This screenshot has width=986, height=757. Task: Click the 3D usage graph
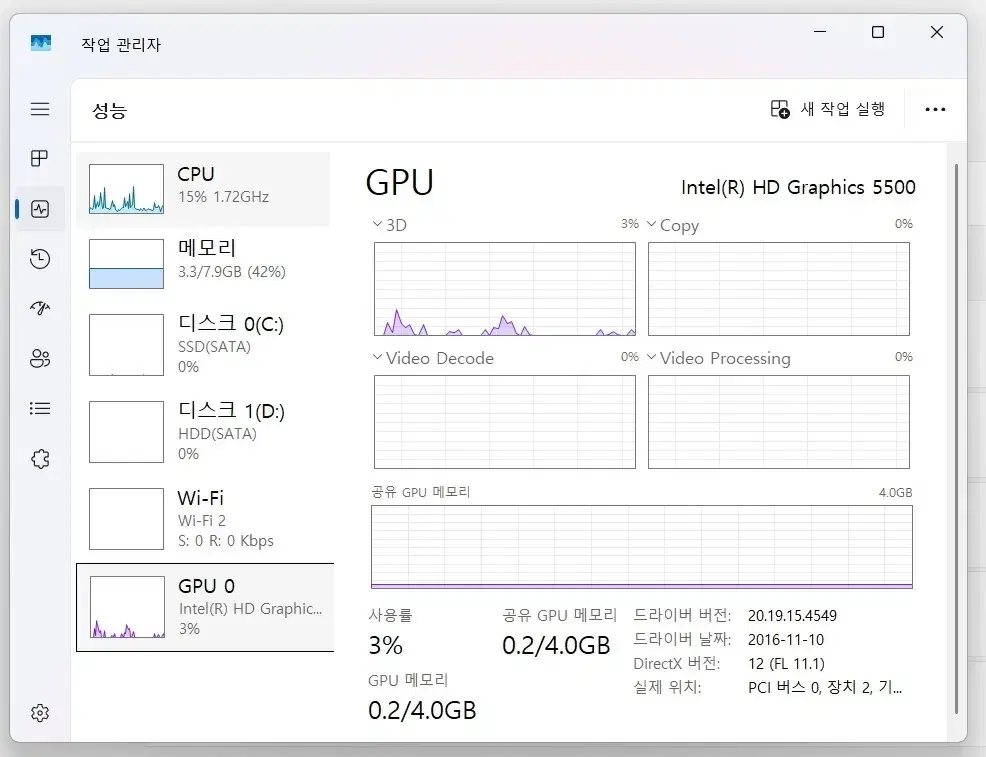click(505, 289)
